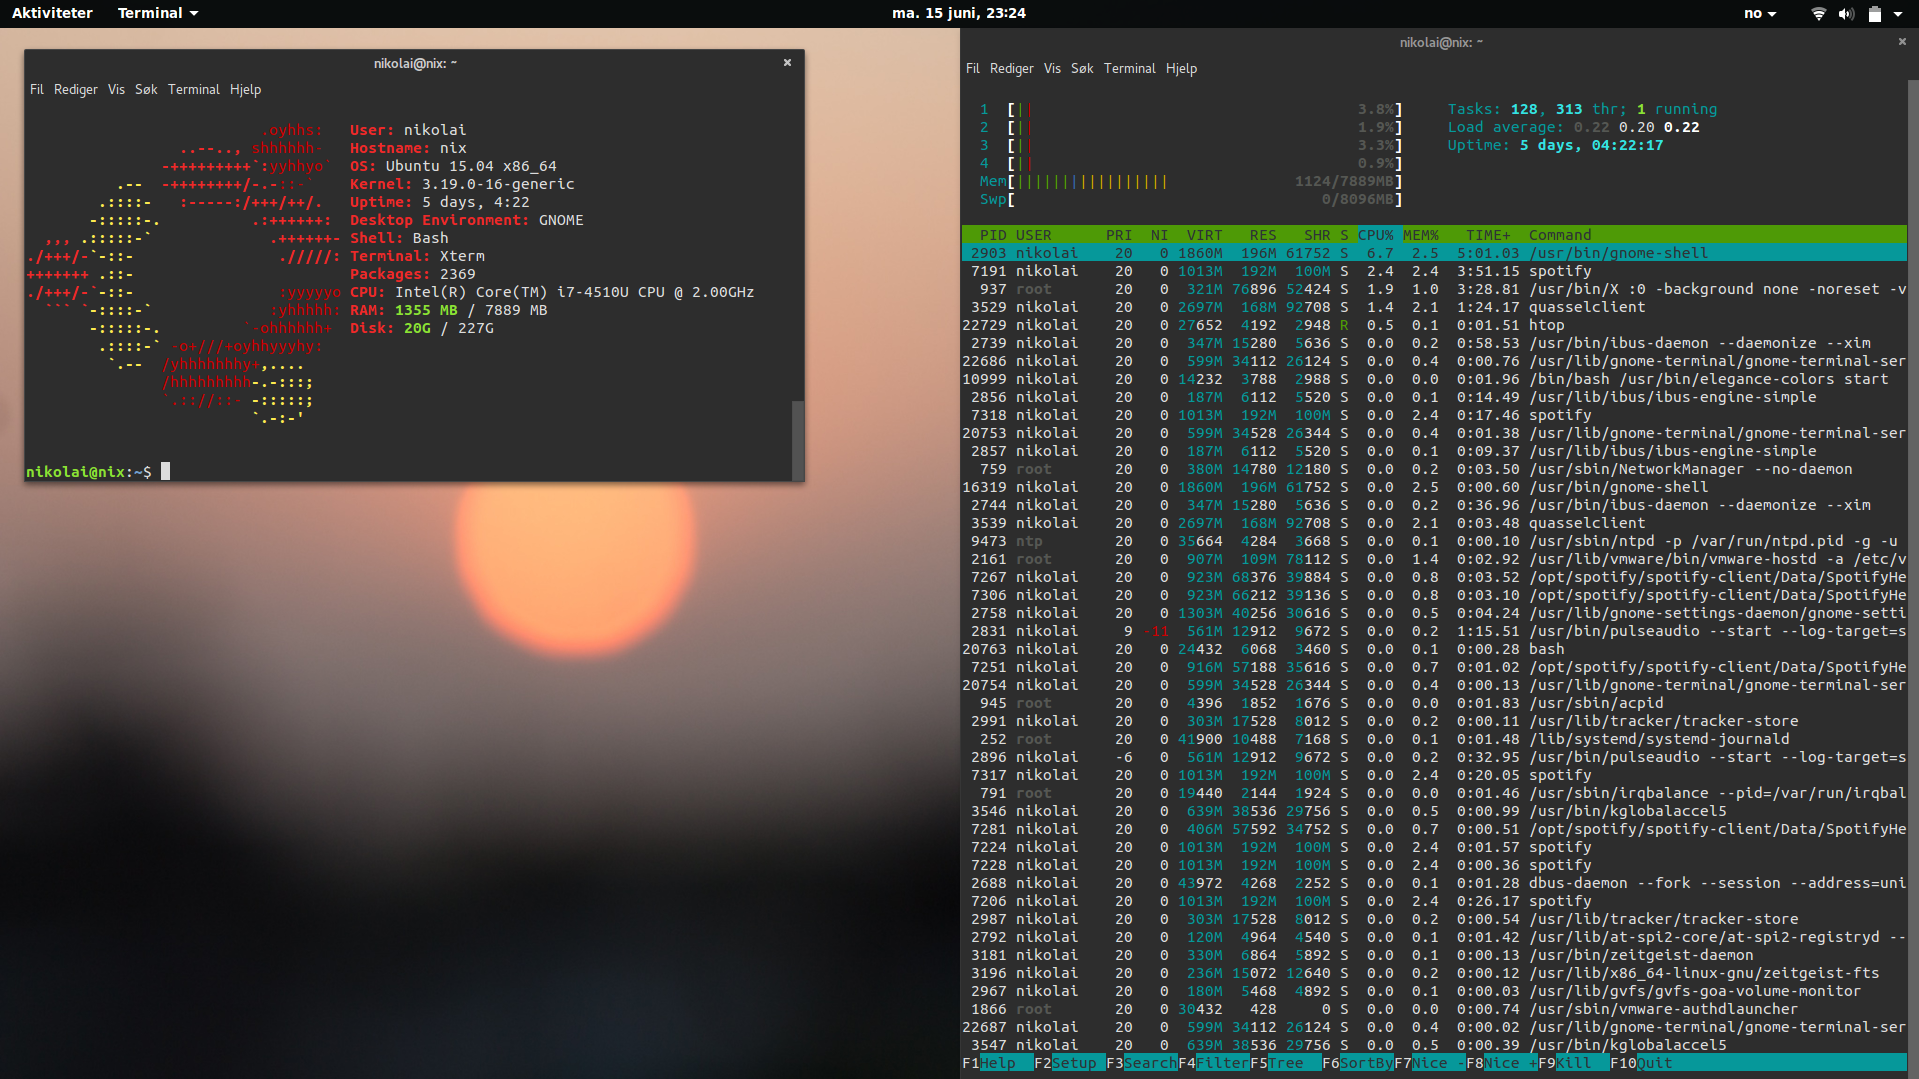Select the zeitgeist-daemon row PID 3181

pos(1434,955)
